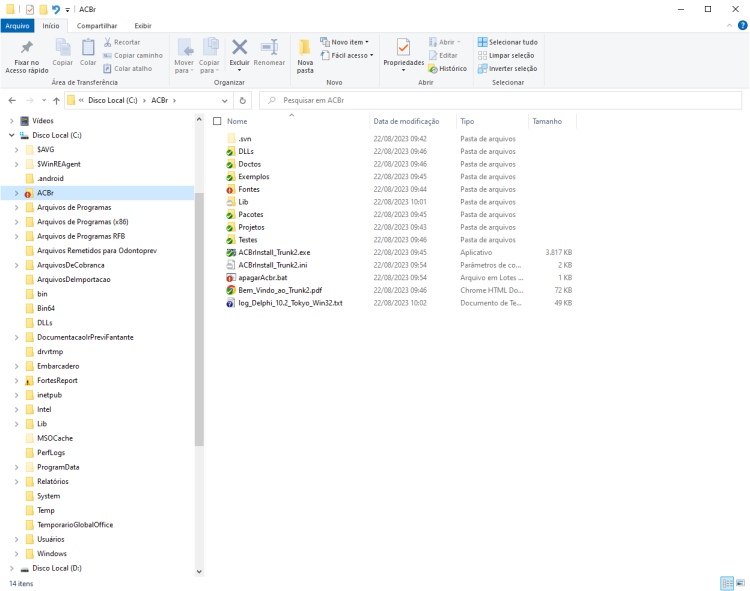Create a Nova pasta
The width and height of the screenshot is (750, 591).
click(305, 56)
